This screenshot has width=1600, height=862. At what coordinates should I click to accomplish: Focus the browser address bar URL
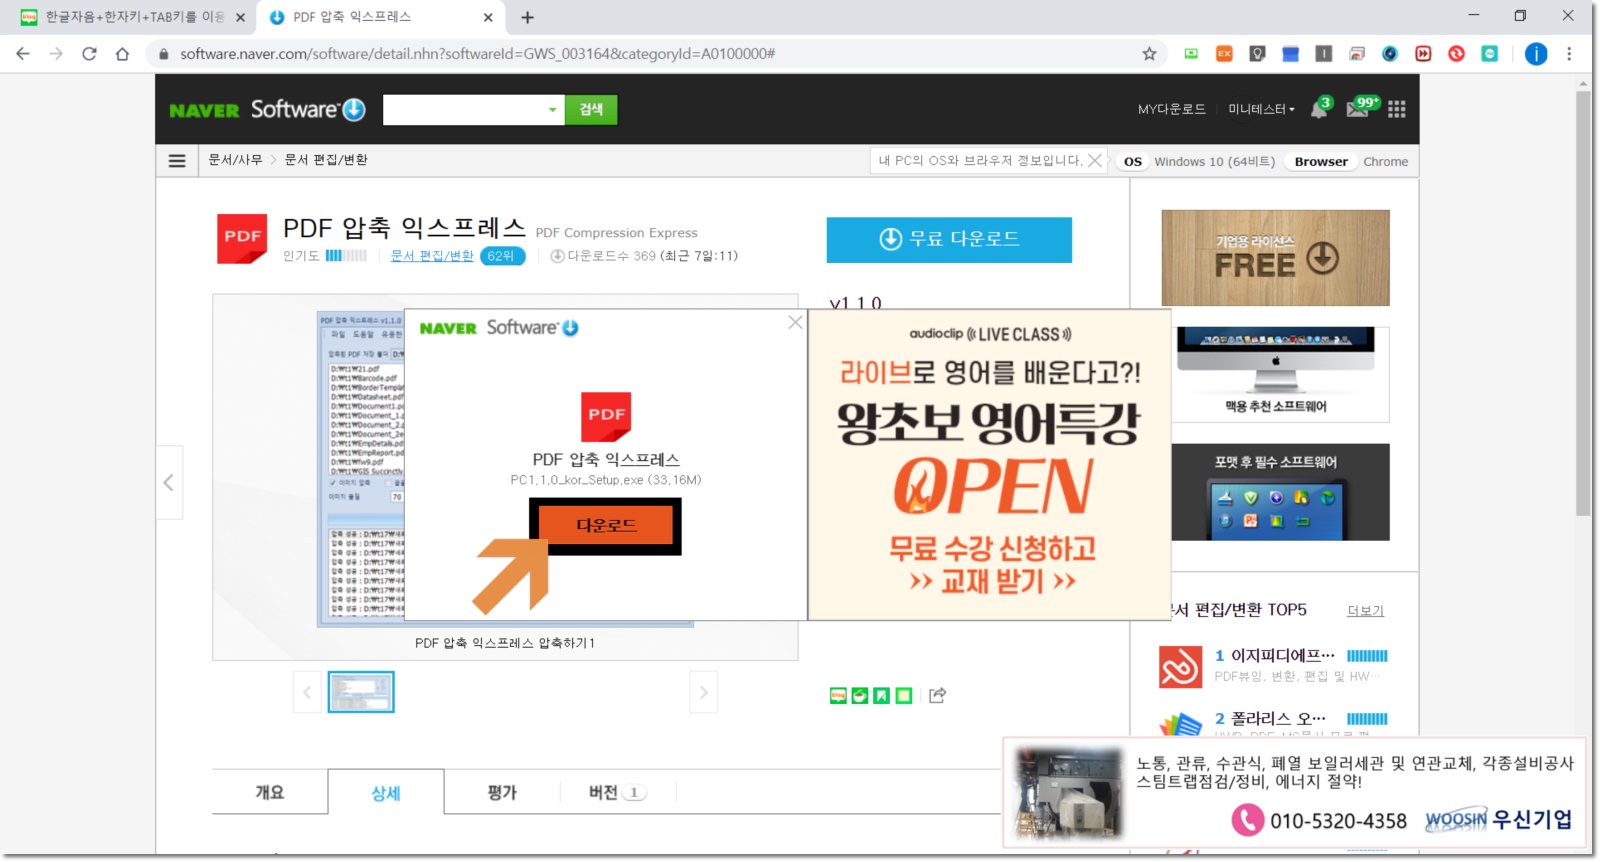(477, 54)
